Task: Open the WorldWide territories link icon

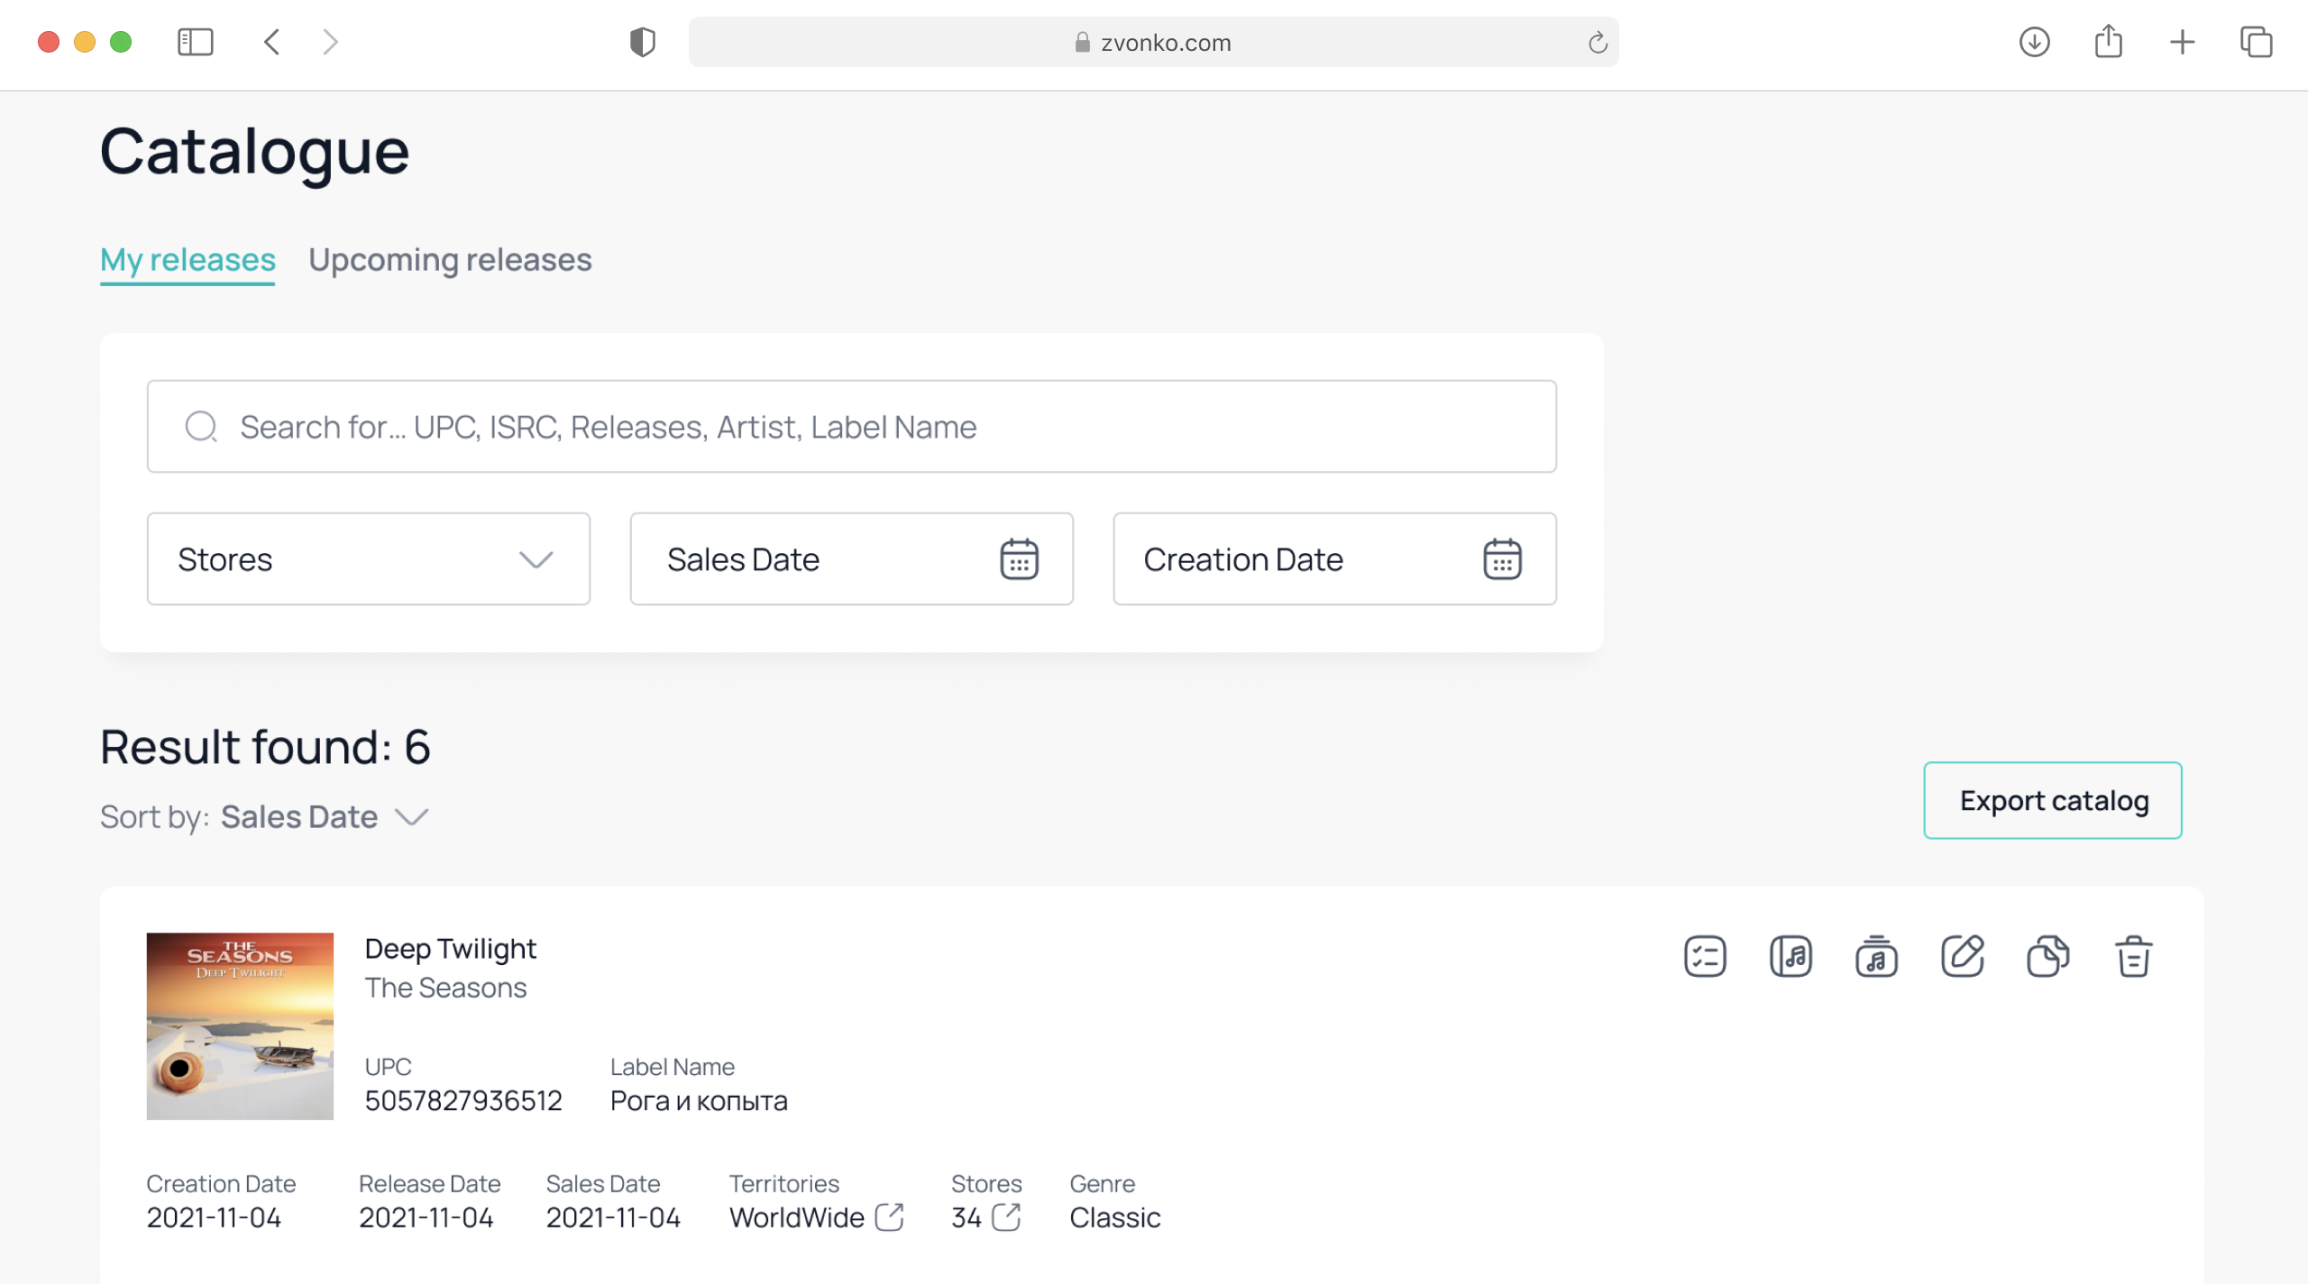Action: click(x=889, y=1217)
